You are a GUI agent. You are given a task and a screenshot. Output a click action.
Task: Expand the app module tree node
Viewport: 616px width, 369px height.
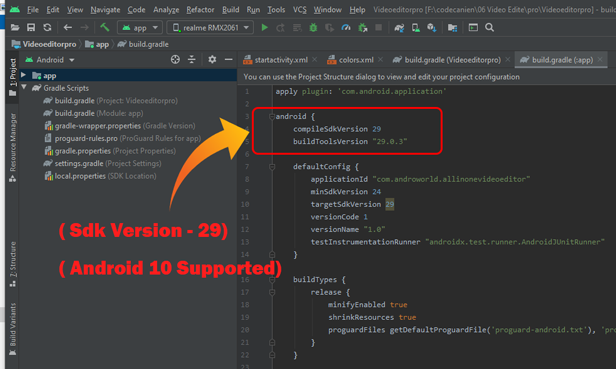pyautogui.click(x=24, y=75)
